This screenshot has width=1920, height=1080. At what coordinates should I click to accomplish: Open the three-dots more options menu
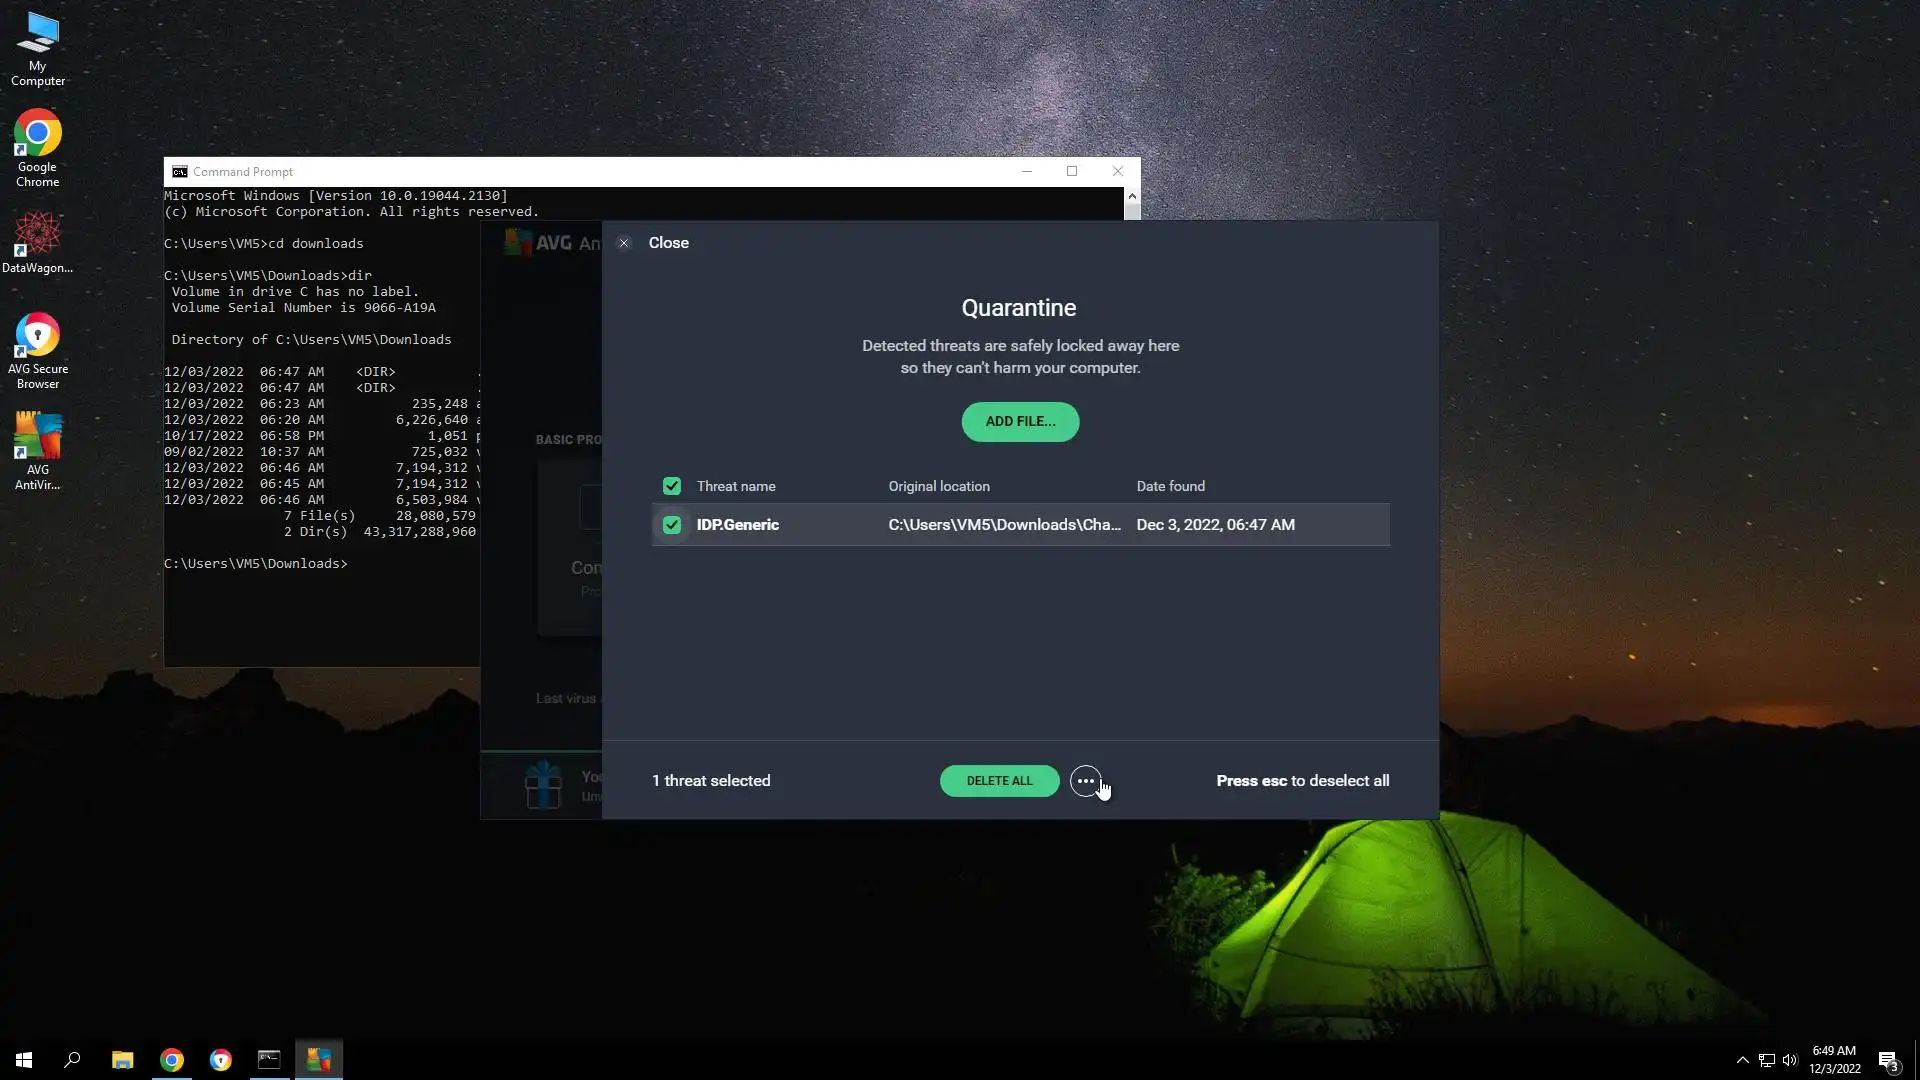[1085, 781]
